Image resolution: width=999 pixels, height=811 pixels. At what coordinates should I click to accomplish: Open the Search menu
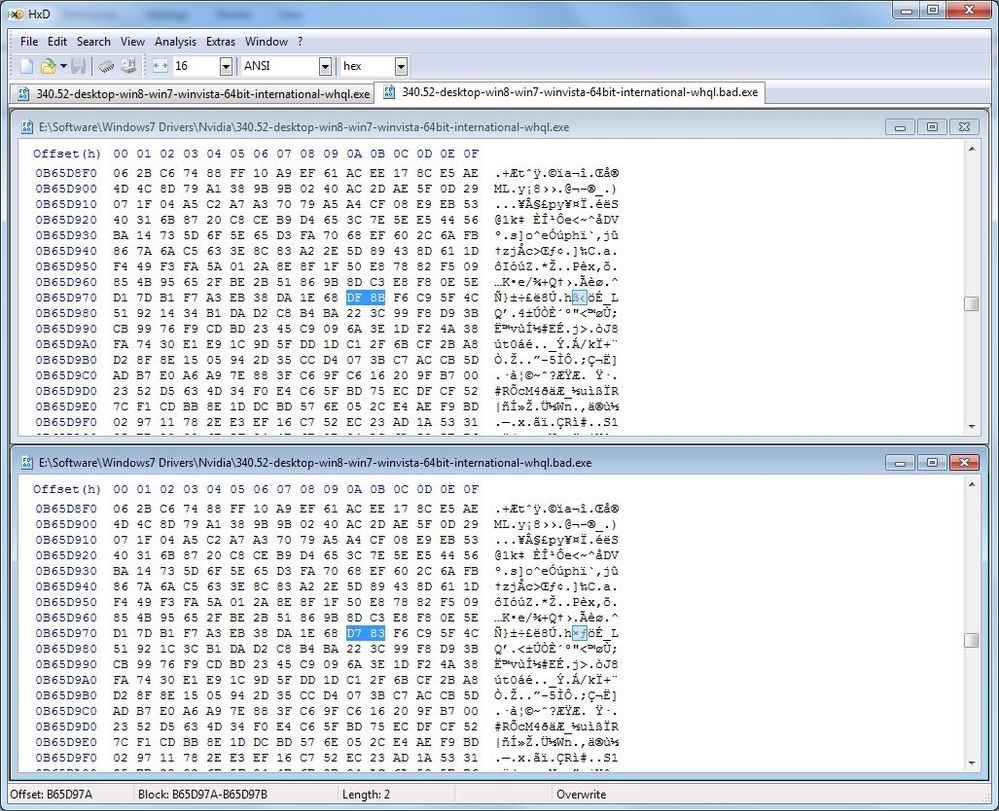(x=94, y=41)
